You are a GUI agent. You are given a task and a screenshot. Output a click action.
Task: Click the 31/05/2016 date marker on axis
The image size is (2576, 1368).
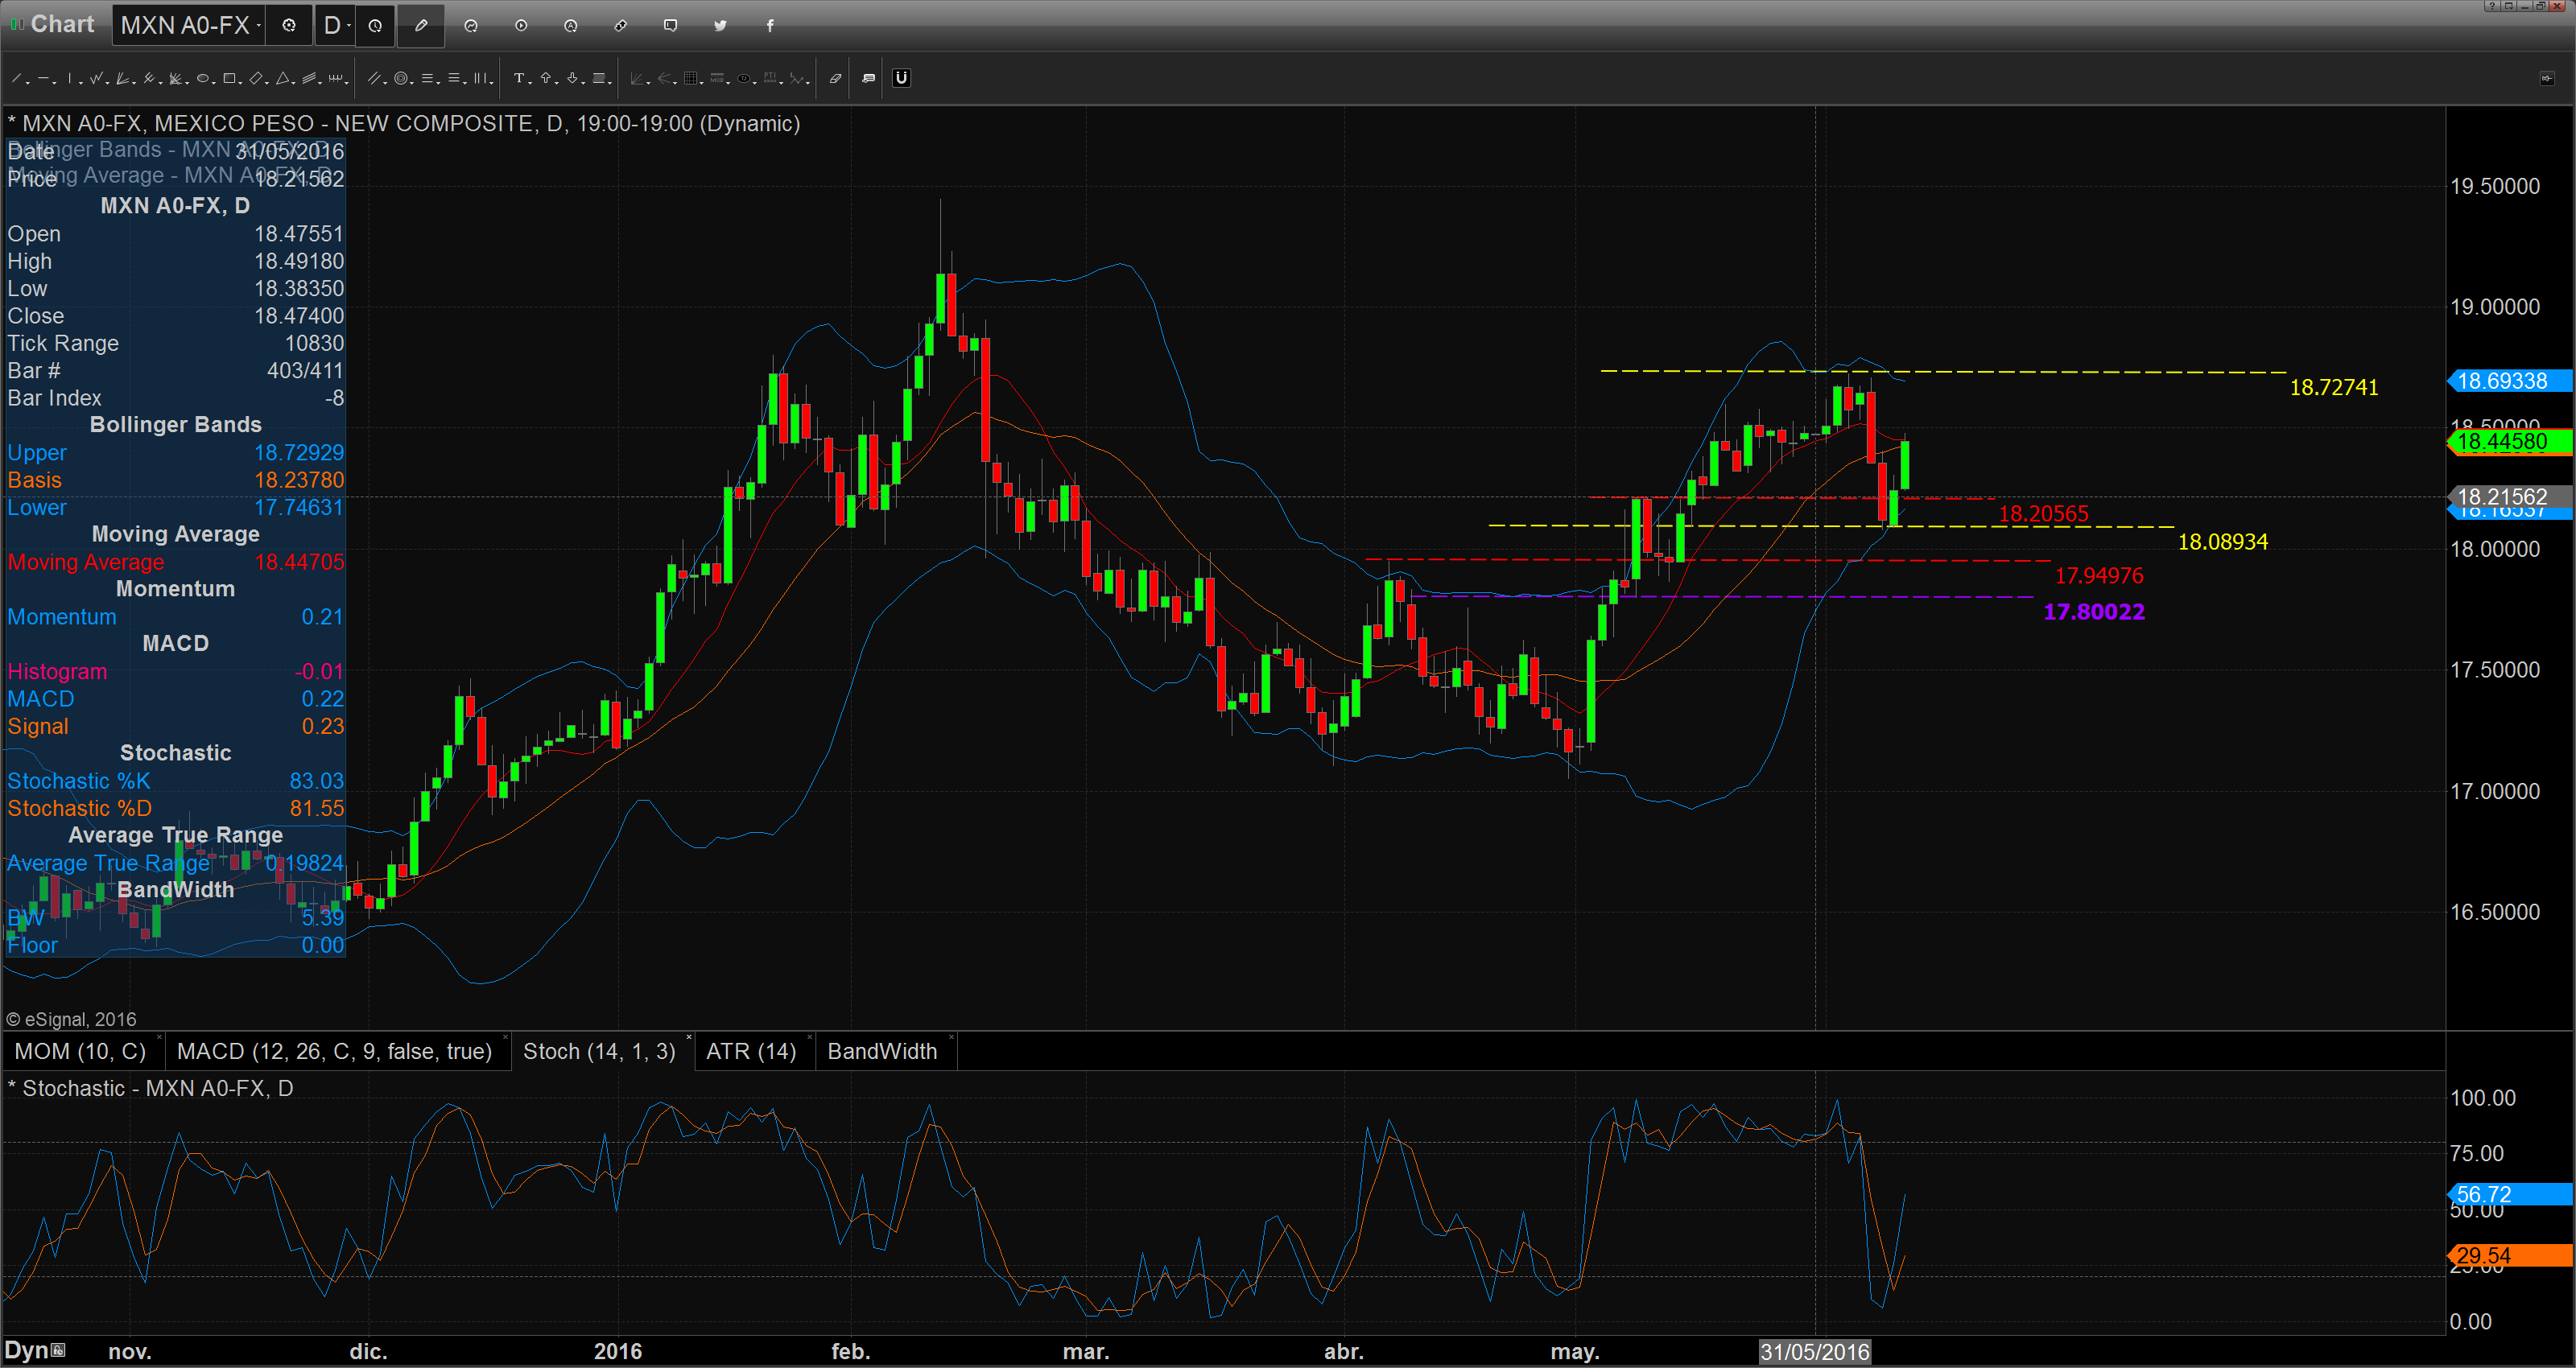pos(1814,1352)
